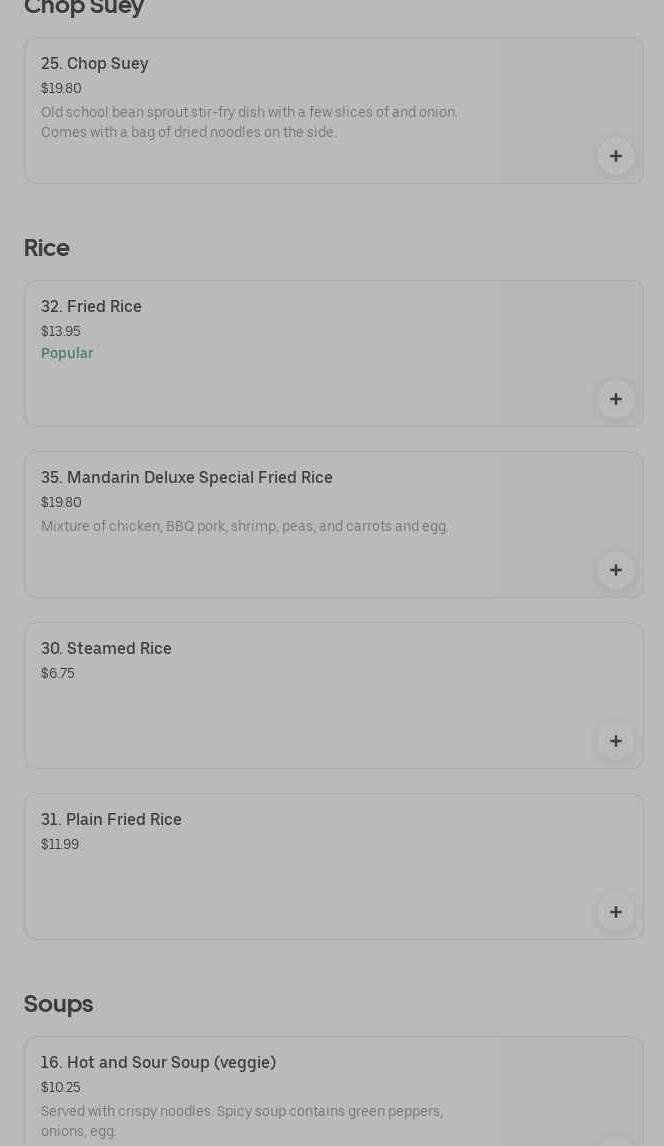Viewport: 664px width, 1146px height.
Task: Select 16. Hot and Sour Soup (veggie) title
Action: 159,1063
